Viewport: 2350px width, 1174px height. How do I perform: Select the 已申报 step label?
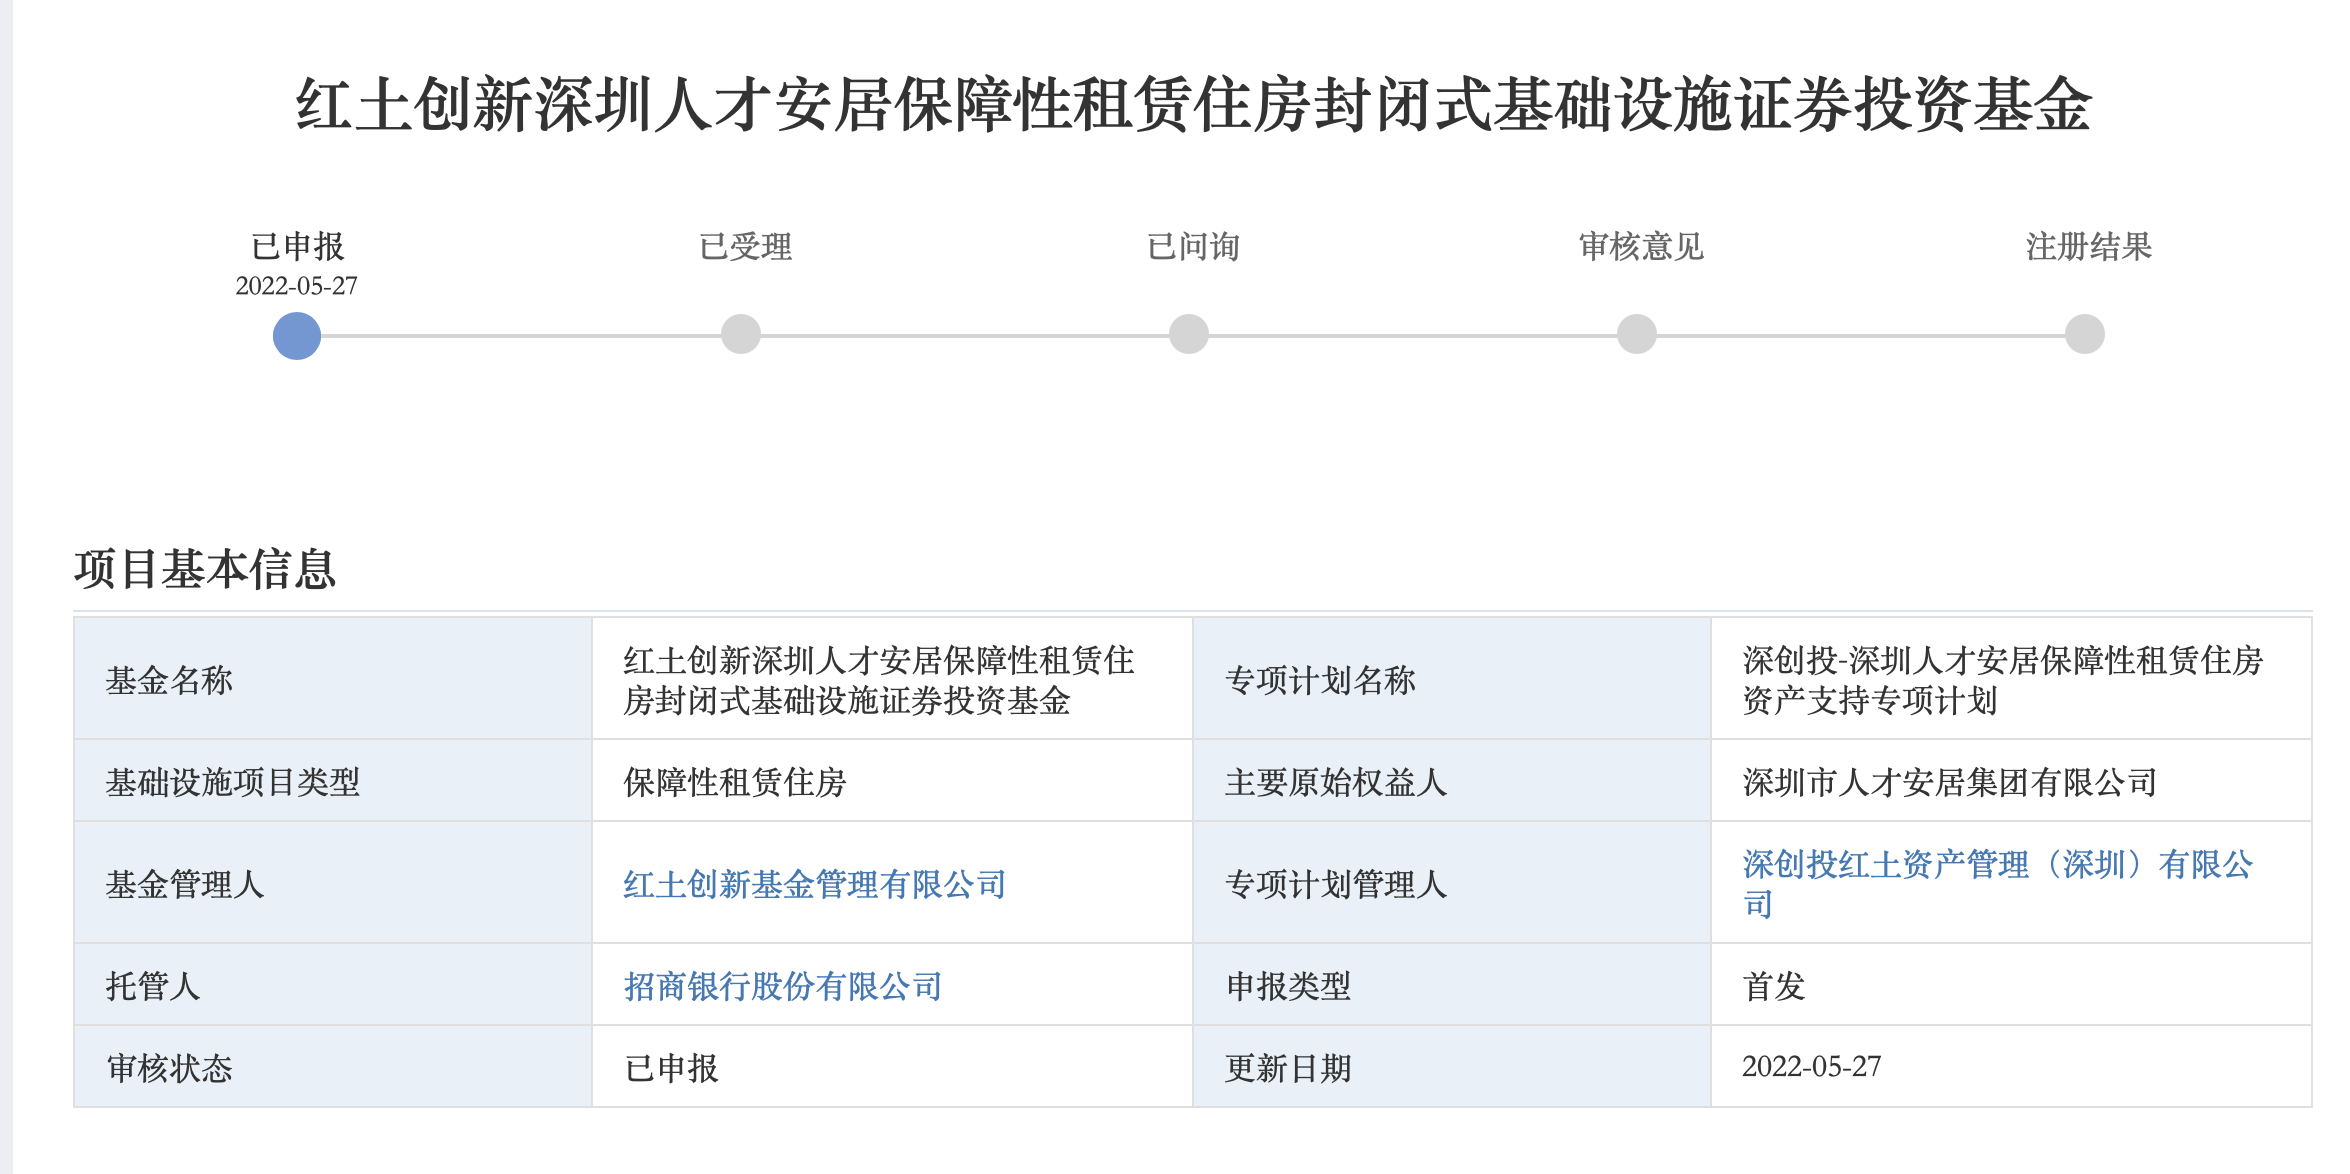(297, 246)
